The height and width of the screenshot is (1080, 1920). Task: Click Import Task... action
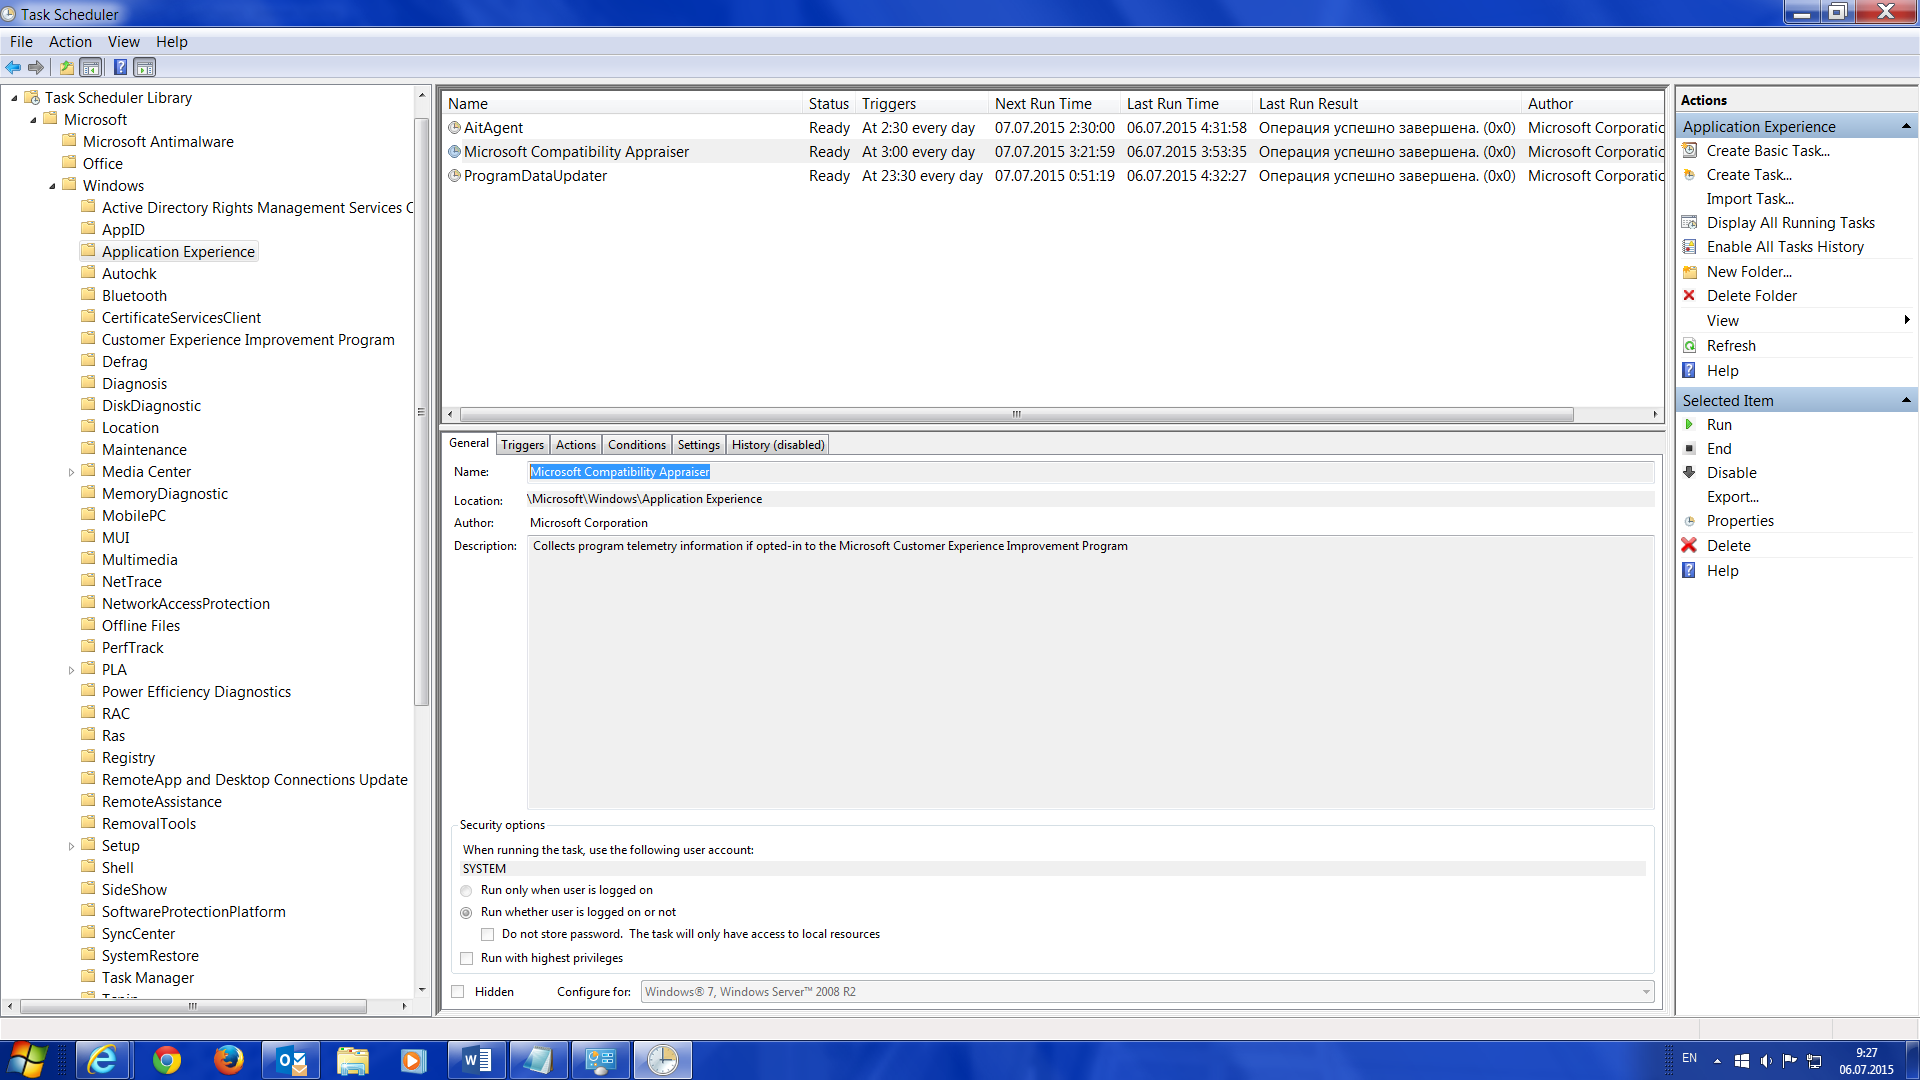pyautogui.click(x=1750, y=198)
